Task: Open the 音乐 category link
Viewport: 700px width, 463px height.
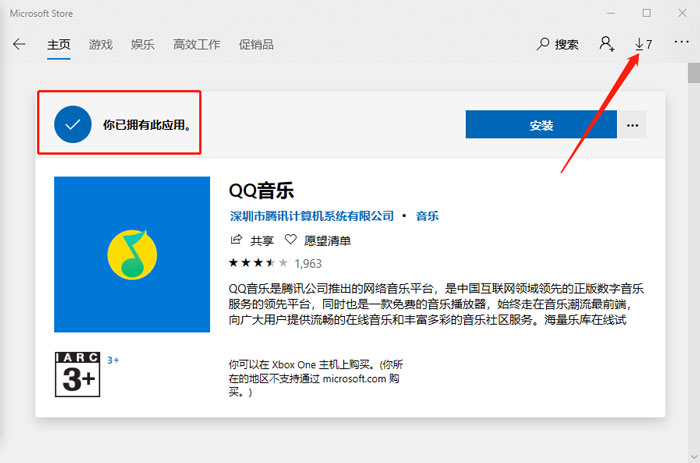Action: [427, 216]
